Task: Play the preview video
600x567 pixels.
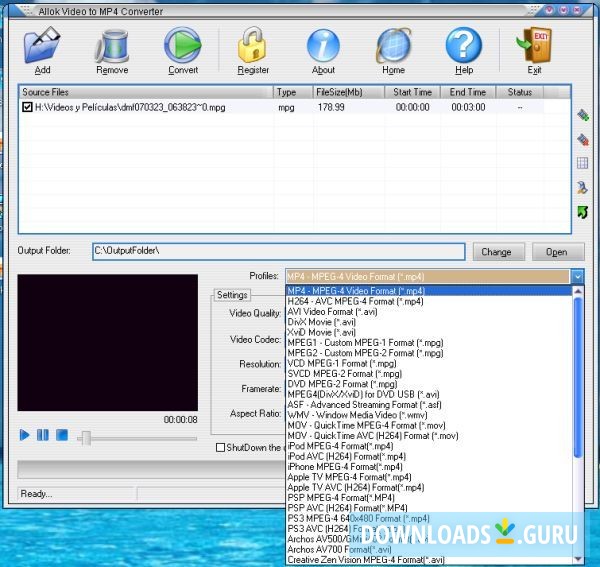Action: click(24, 435)
